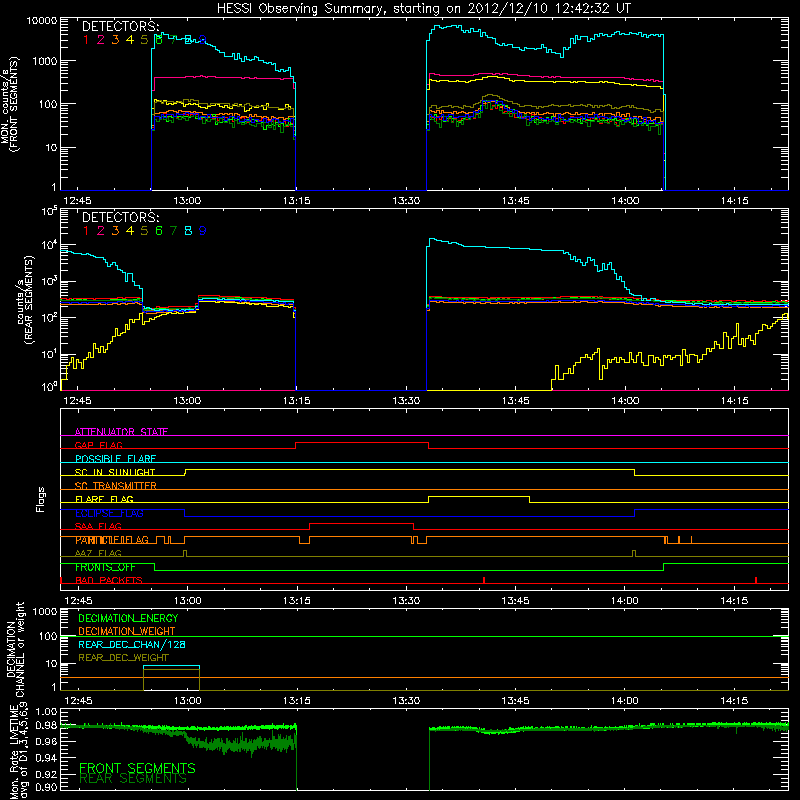This screenshot has width=800, height=800.
Task: Click the 13:15 time label below rear segments plot
Action: click(296, 401)
